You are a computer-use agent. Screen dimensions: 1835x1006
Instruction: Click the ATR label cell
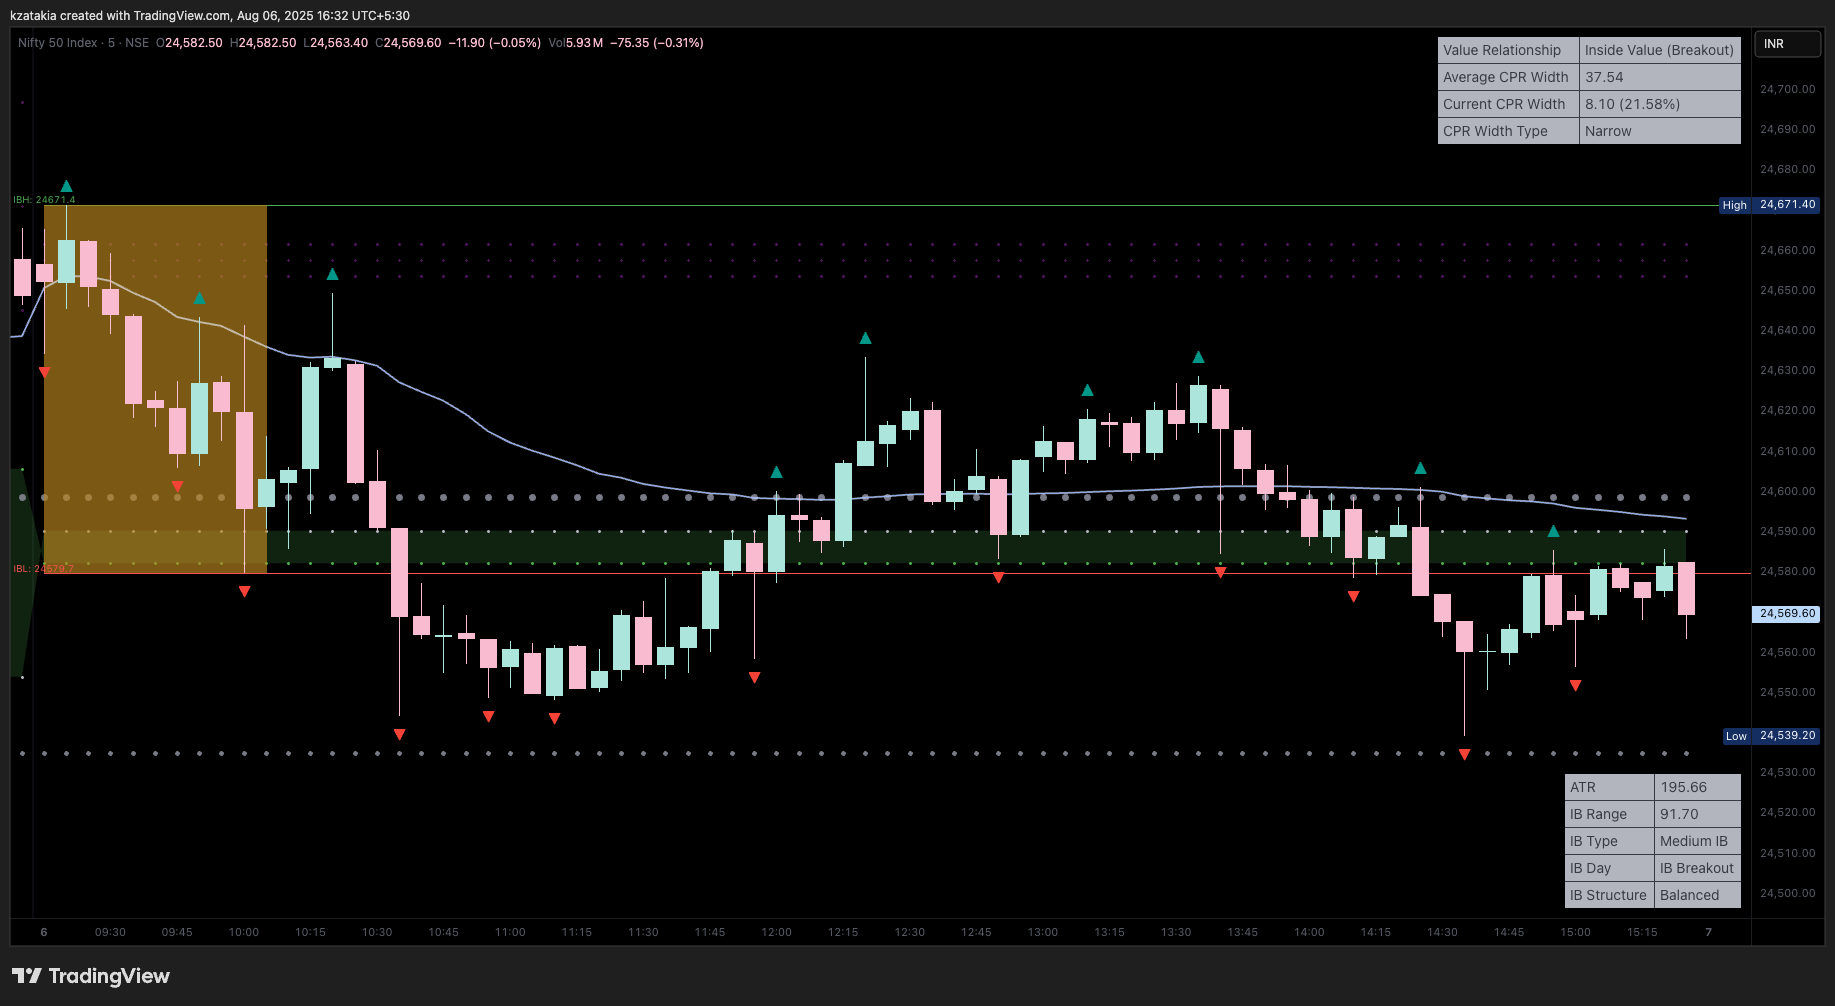pyautogui.click(x=1609, y=787)
